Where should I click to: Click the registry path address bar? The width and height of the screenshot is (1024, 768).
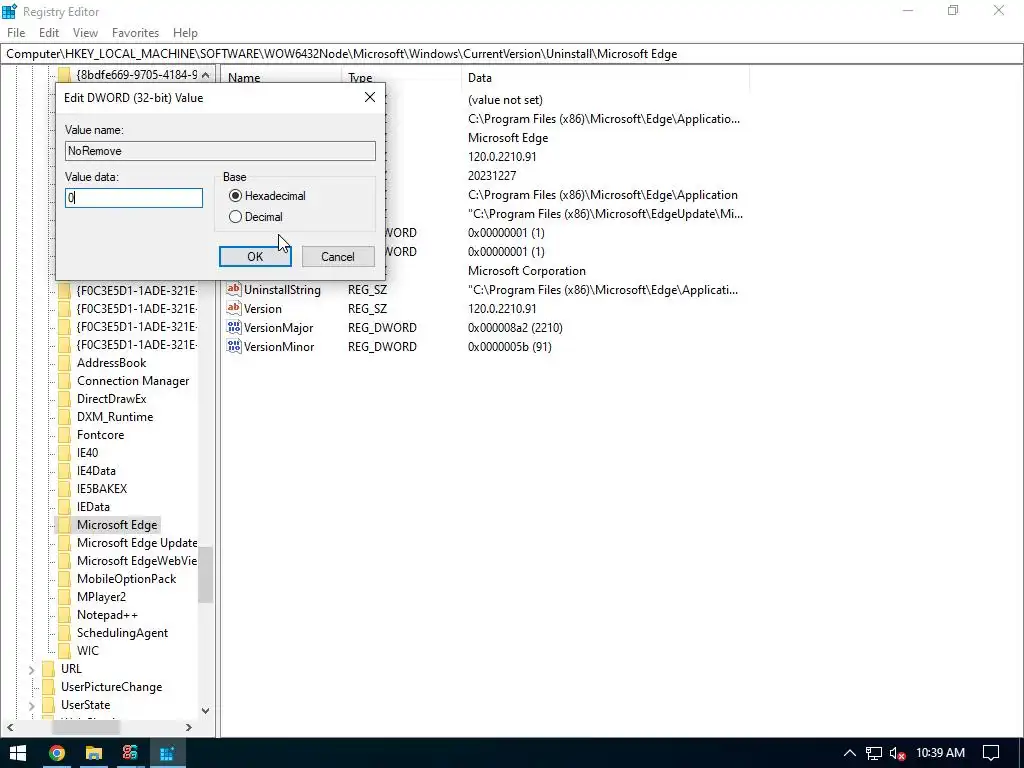tap(512, 54)
